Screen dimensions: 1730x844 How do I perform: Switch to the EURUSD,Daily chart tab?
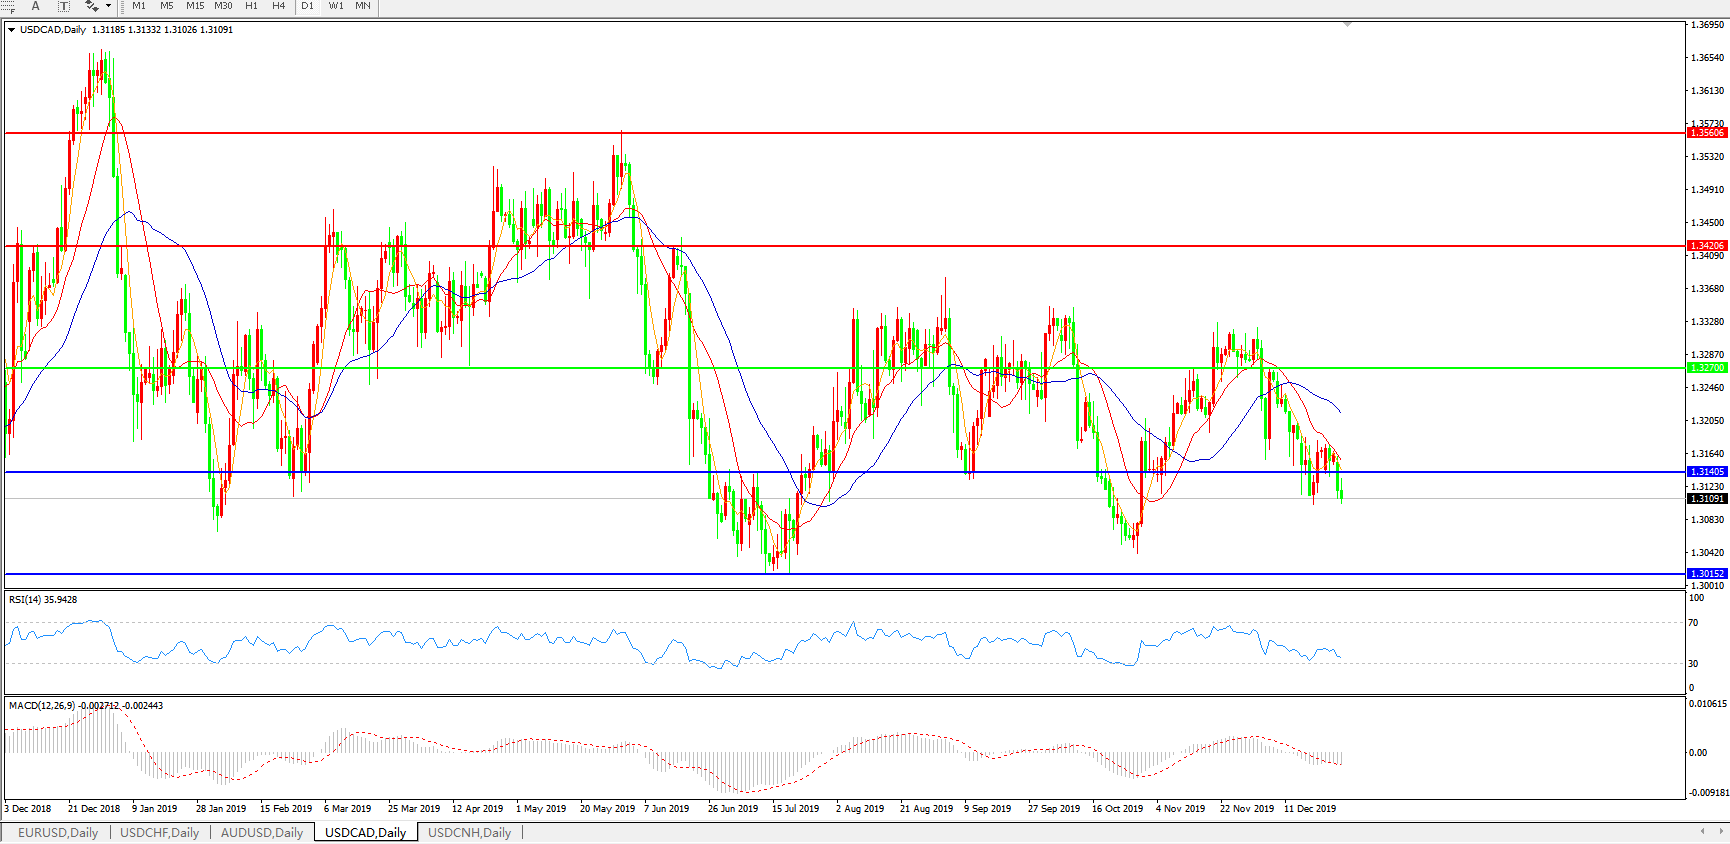[58, 832]
